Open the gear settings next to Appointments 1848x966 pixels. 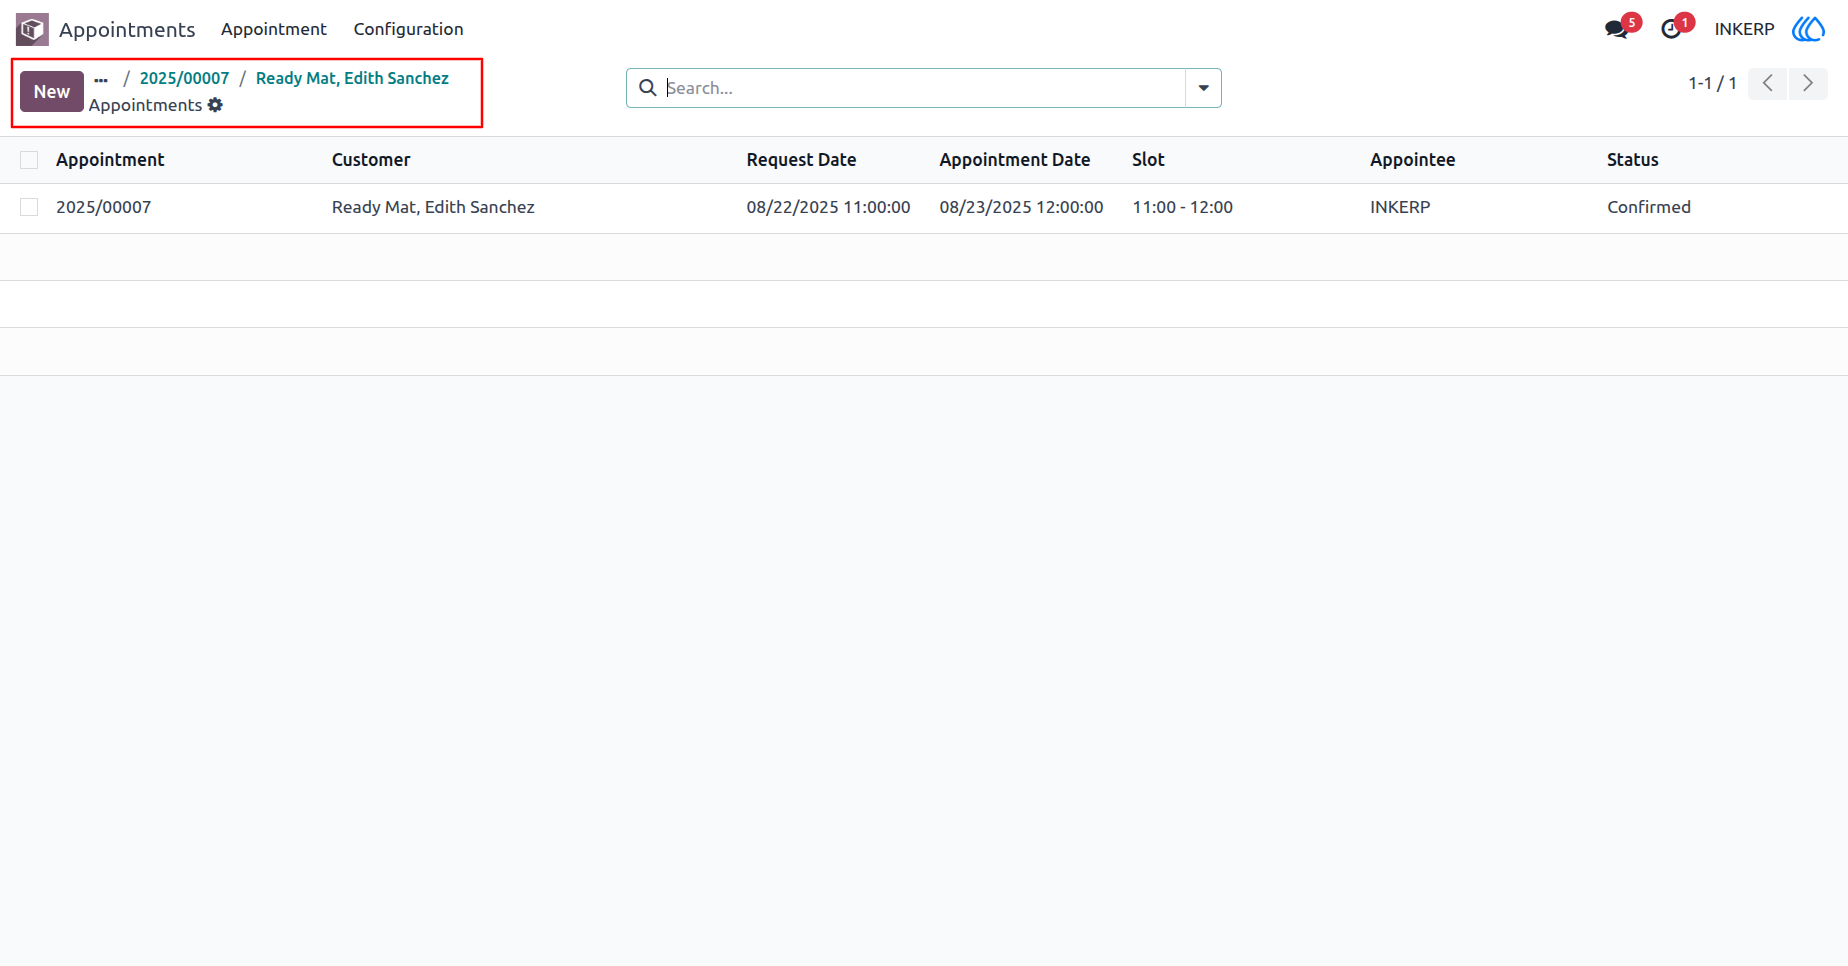(x=215, y=105)
